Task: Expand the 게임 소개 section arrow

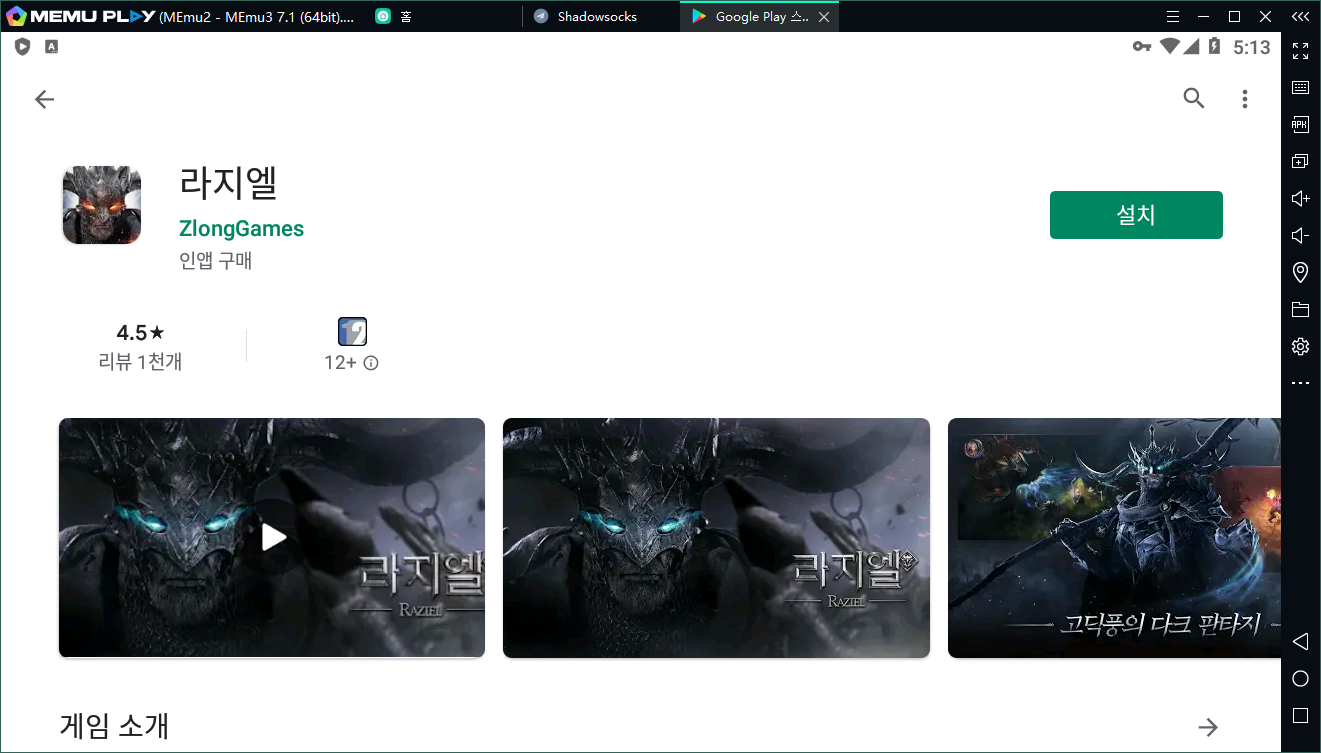Action: pos(1208,727)
